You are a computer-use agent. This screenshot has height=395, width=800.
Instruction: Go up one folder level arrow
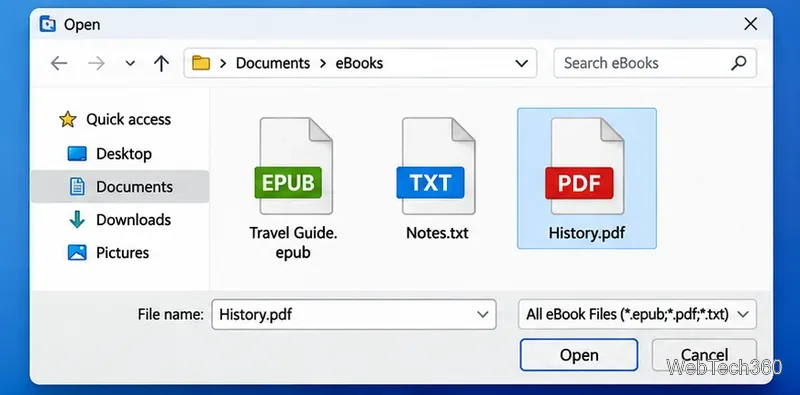161,63
